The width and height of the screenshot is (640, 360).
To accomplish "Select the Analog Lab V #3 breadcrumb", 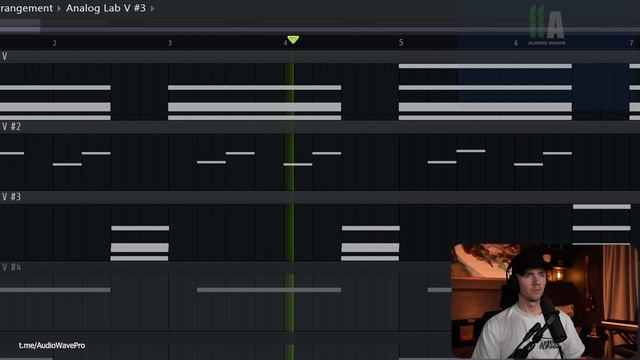I will 106,8.
